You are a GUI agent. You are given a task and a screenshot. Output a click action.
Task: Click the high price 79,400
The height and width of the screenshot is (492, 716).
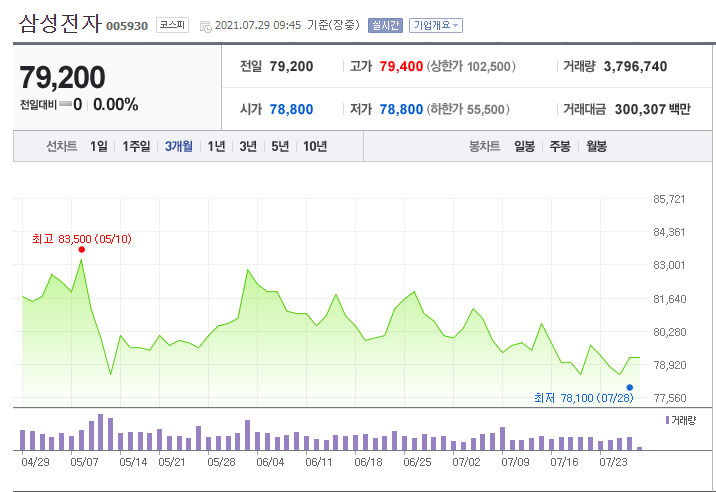[401, 66]
